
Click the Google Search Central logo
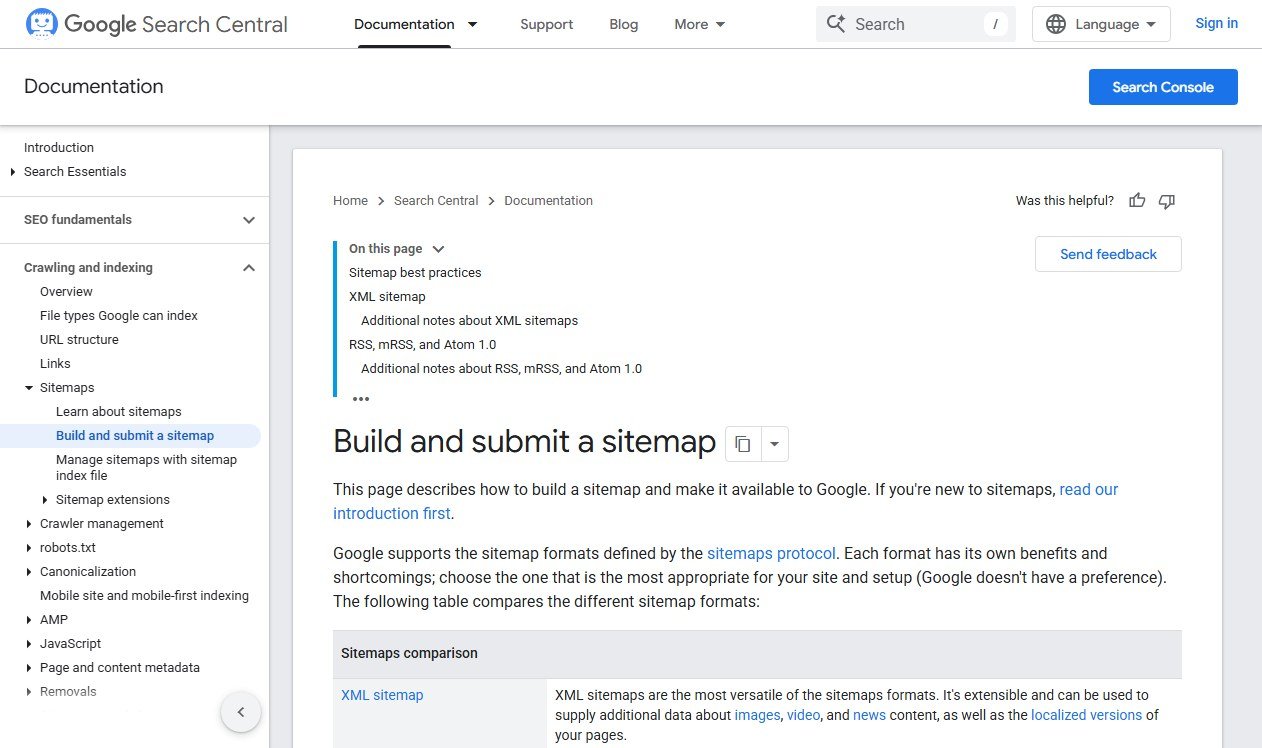click(156, 24)
